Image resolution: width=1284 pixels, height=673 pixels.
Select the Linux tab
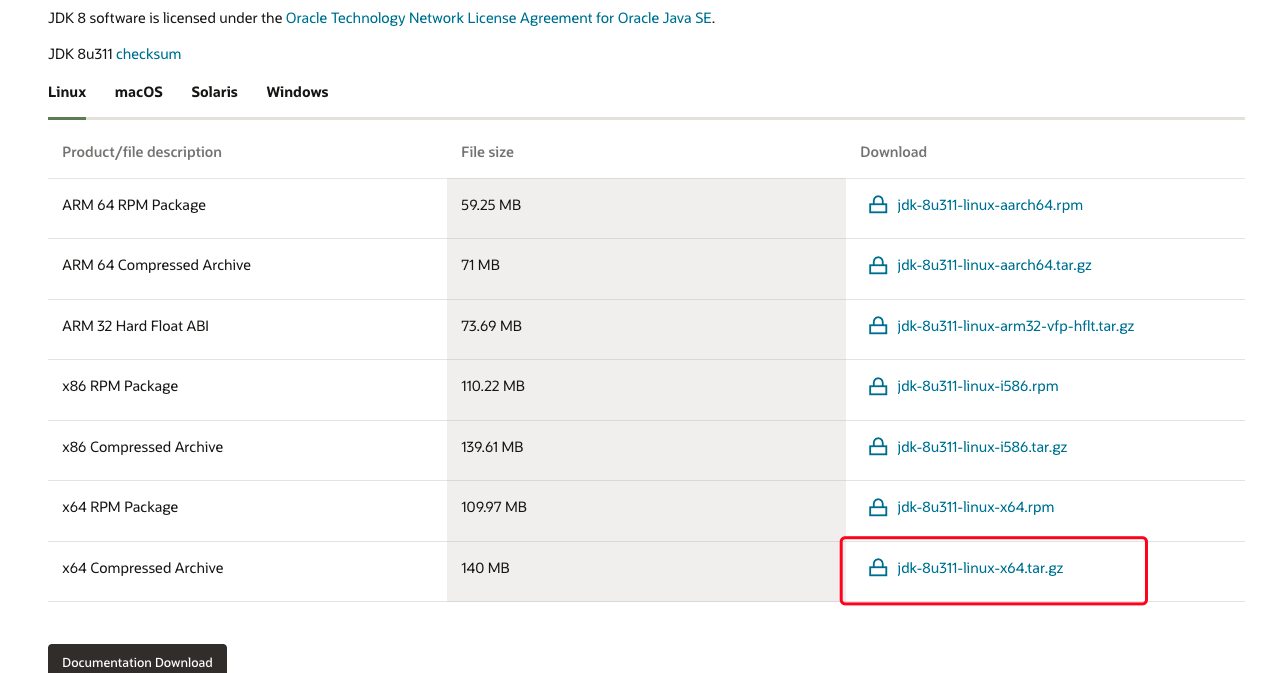(67, 92)
